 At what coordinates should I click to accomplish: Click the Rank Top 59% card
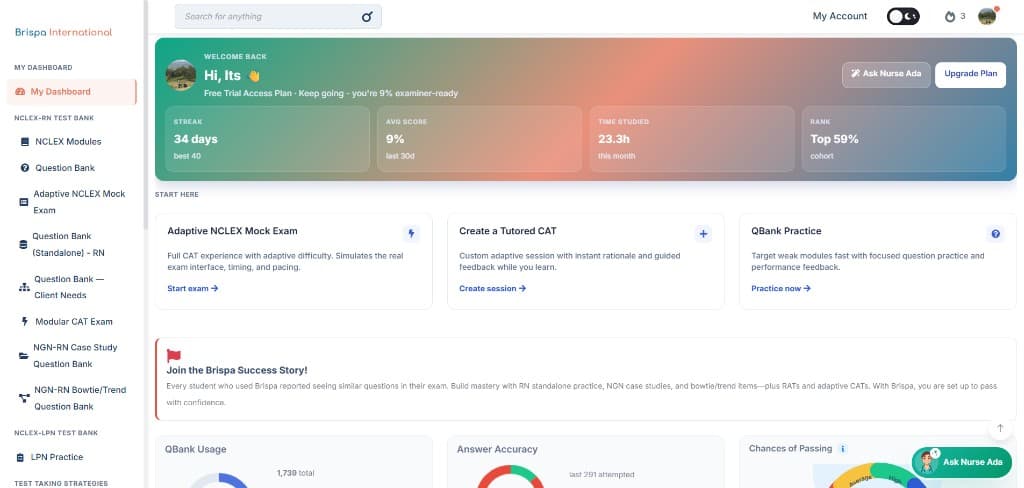904,139
